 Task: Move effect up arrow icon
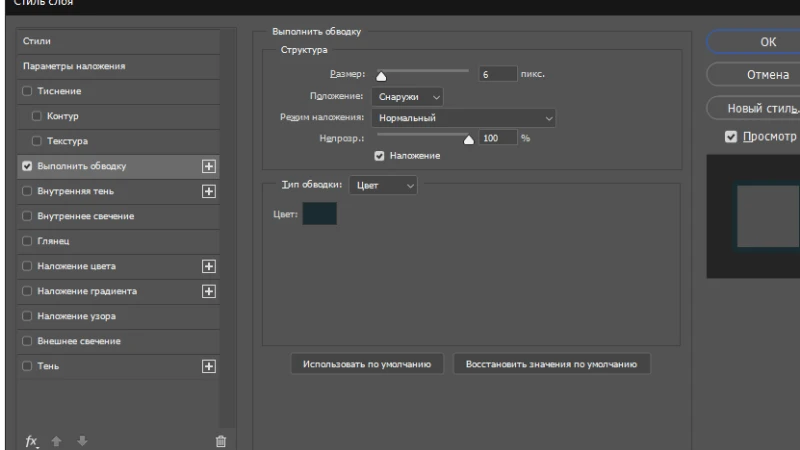click(x=57, y=441)
